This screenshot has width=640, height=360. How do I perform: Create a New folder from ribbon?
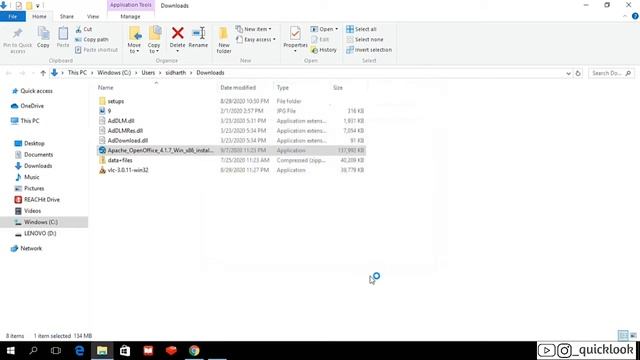coord(224,40)
